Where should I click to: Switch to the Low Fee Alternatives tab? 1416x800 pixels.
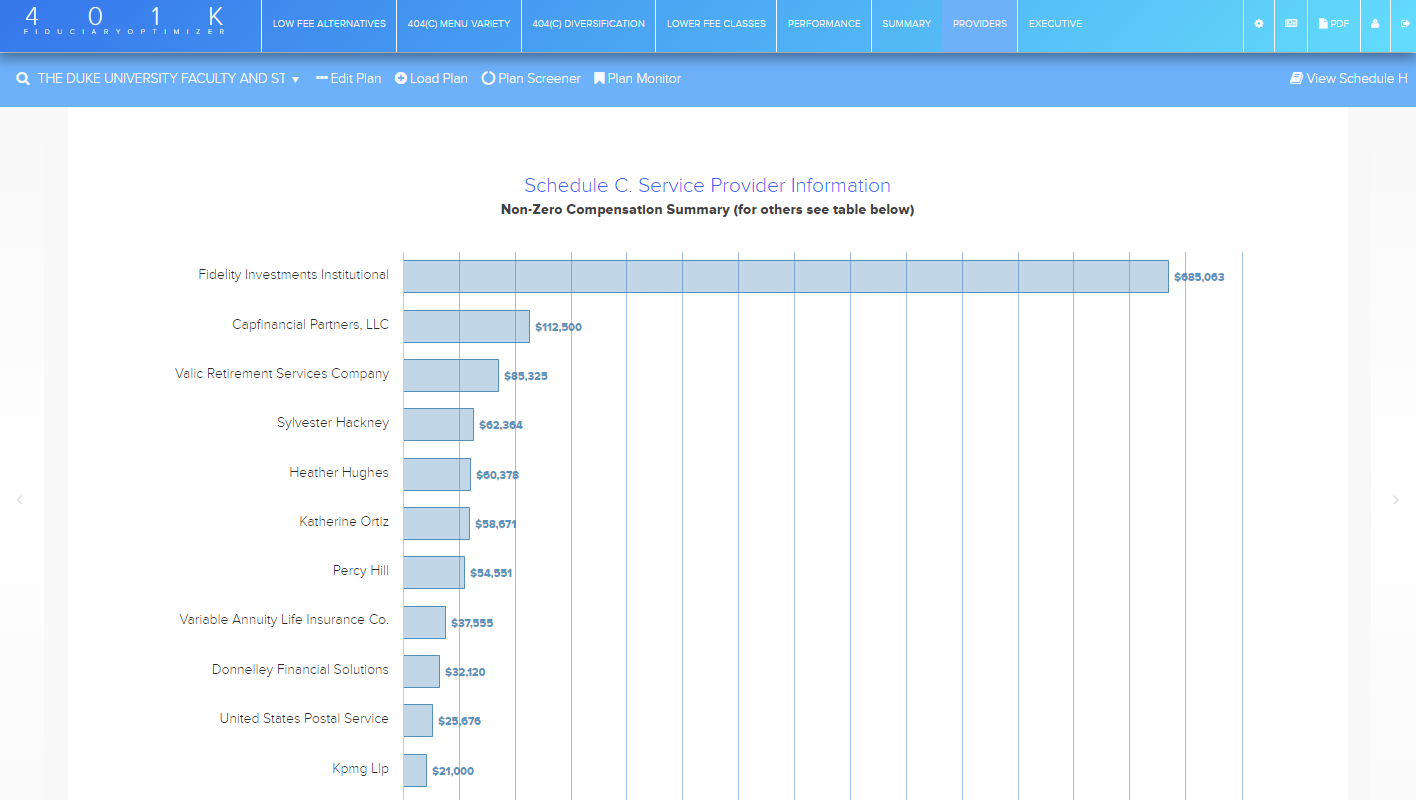tap(329, 24)
